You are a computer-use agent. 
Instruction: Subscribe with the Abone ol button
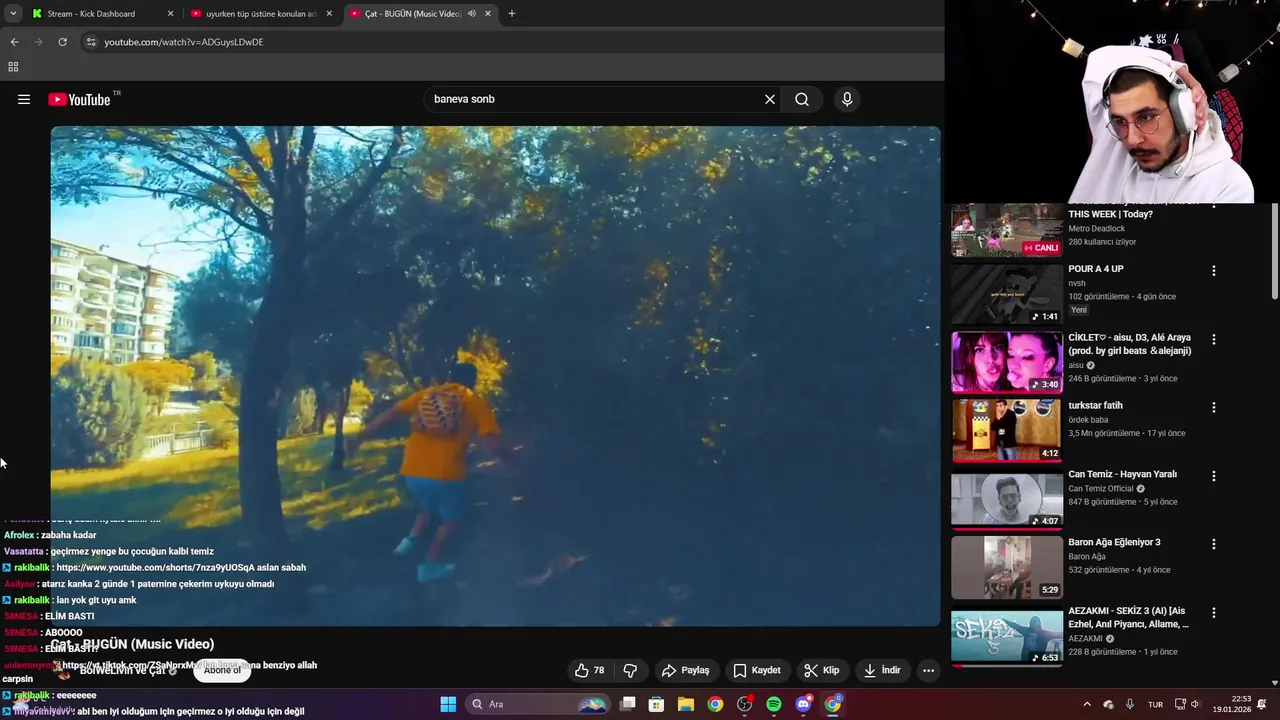222,670
